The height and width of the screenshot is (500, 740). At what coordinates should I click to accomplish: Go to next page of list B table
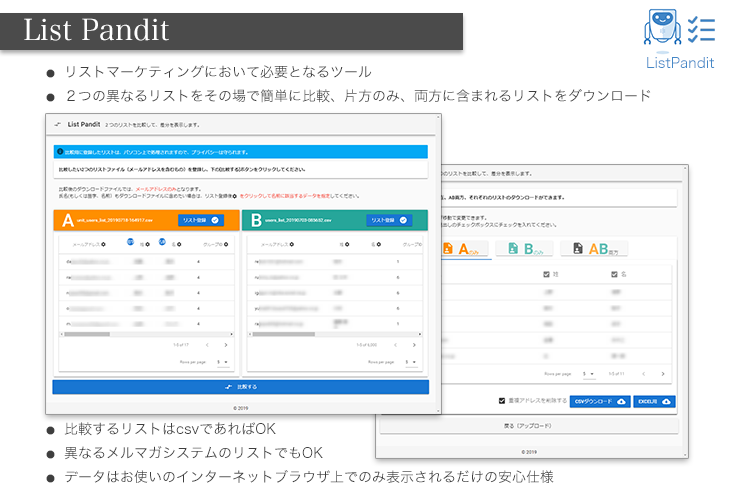[x=414, y=345]
